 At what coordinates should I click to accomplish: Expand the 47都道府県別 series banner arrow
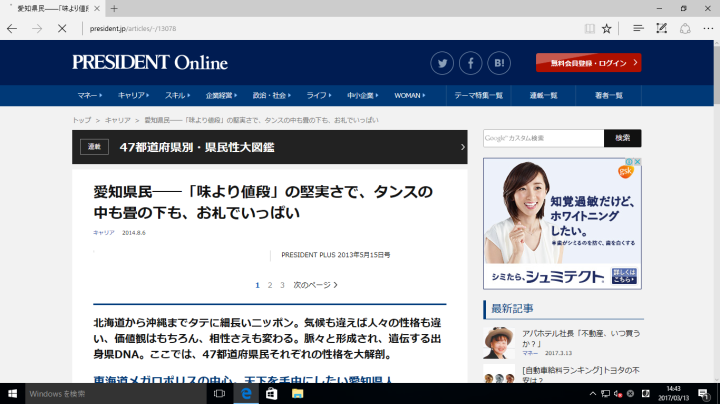[462, 147]
